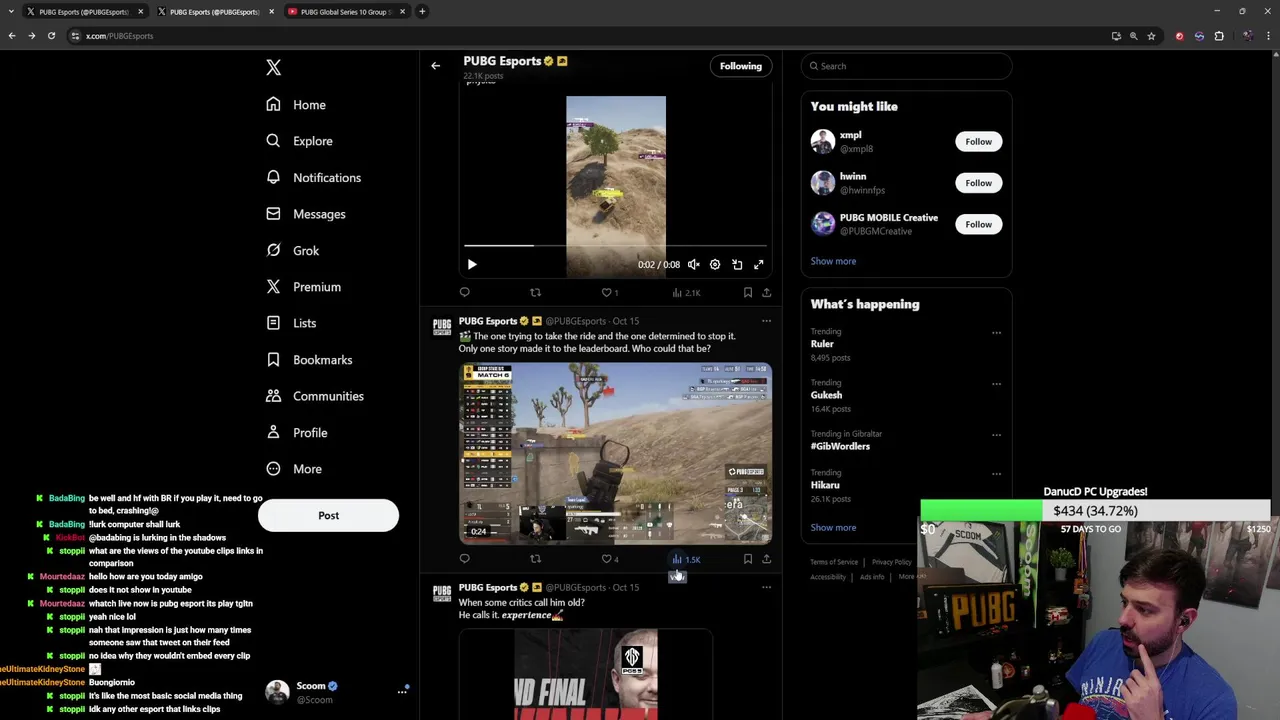The width and height of the screenshot is (1280, 720).
Task: Open Messages in the sidebar
Action: coord(305,214)
